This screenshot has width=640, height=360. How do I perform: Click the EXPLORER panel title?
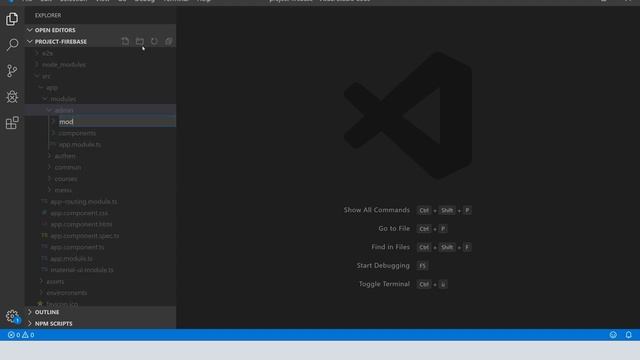click(x=48, y=15)
